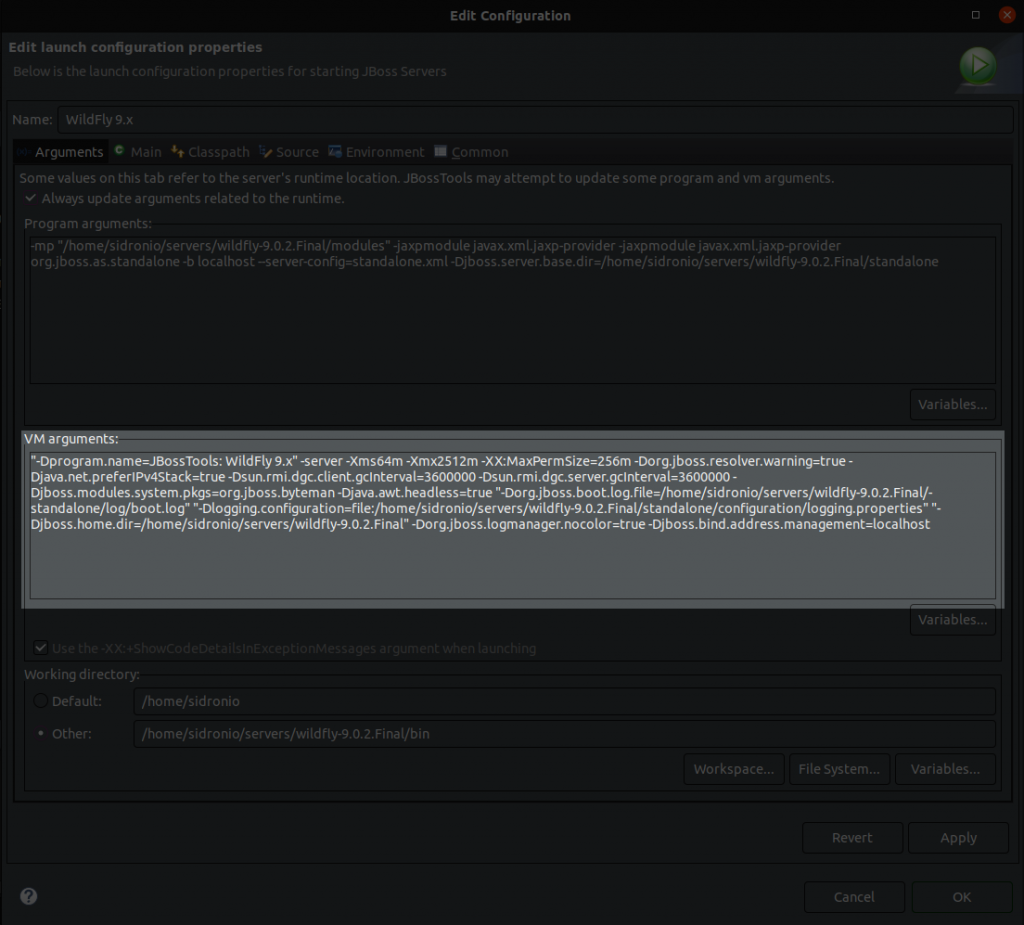
Task: Confirm with the OK button
Action: click(961, 897)
